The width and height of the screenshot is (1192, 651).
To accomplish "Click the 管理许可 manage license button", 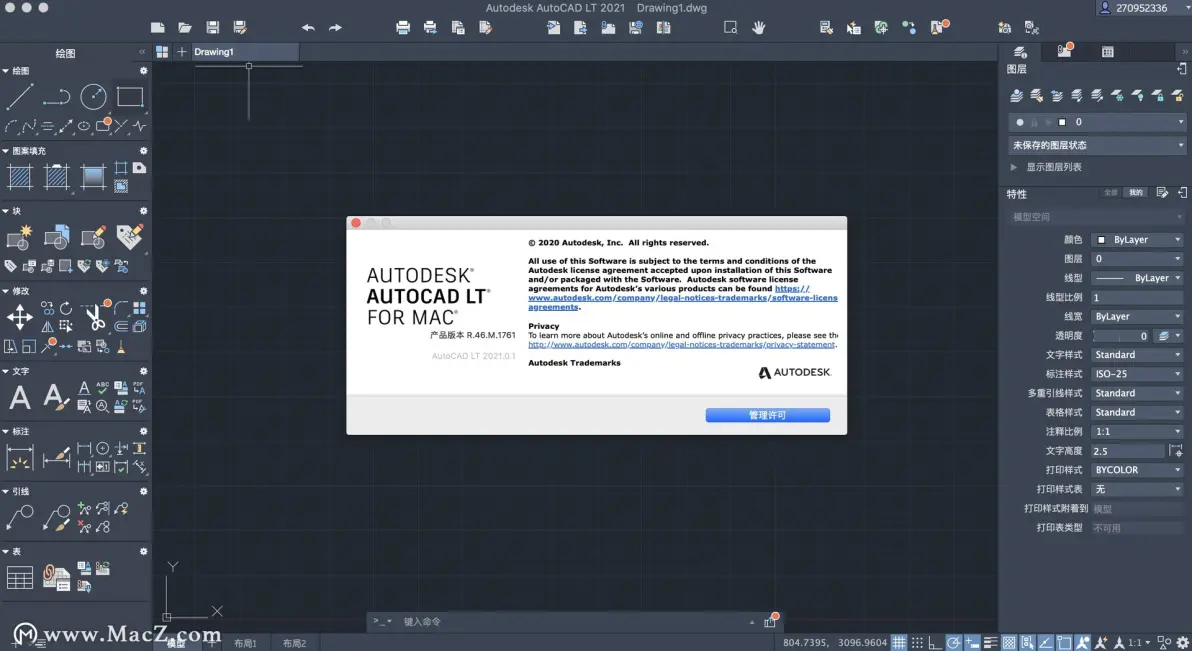I will (x=767, y=415).
